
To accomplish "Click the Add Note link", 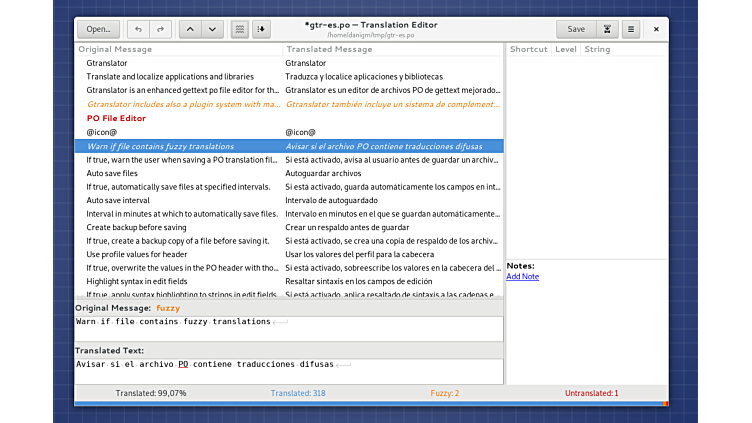I will point(522,277).
